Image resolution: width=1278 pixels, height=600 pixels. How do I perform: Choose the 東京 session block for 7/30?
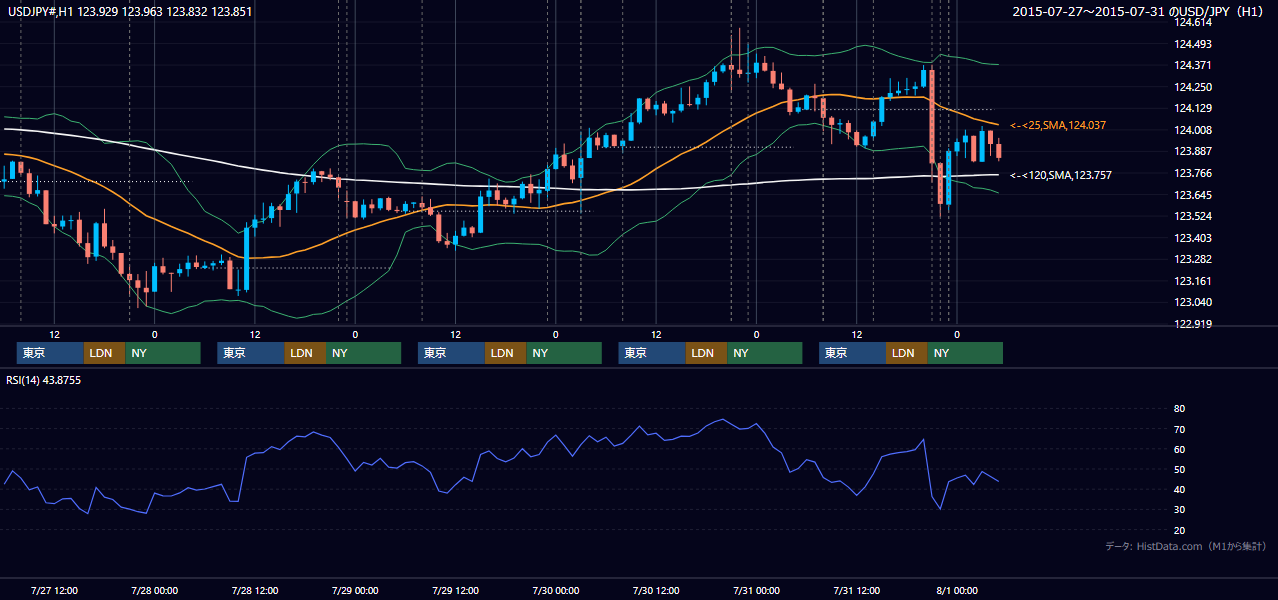[652, 353]
